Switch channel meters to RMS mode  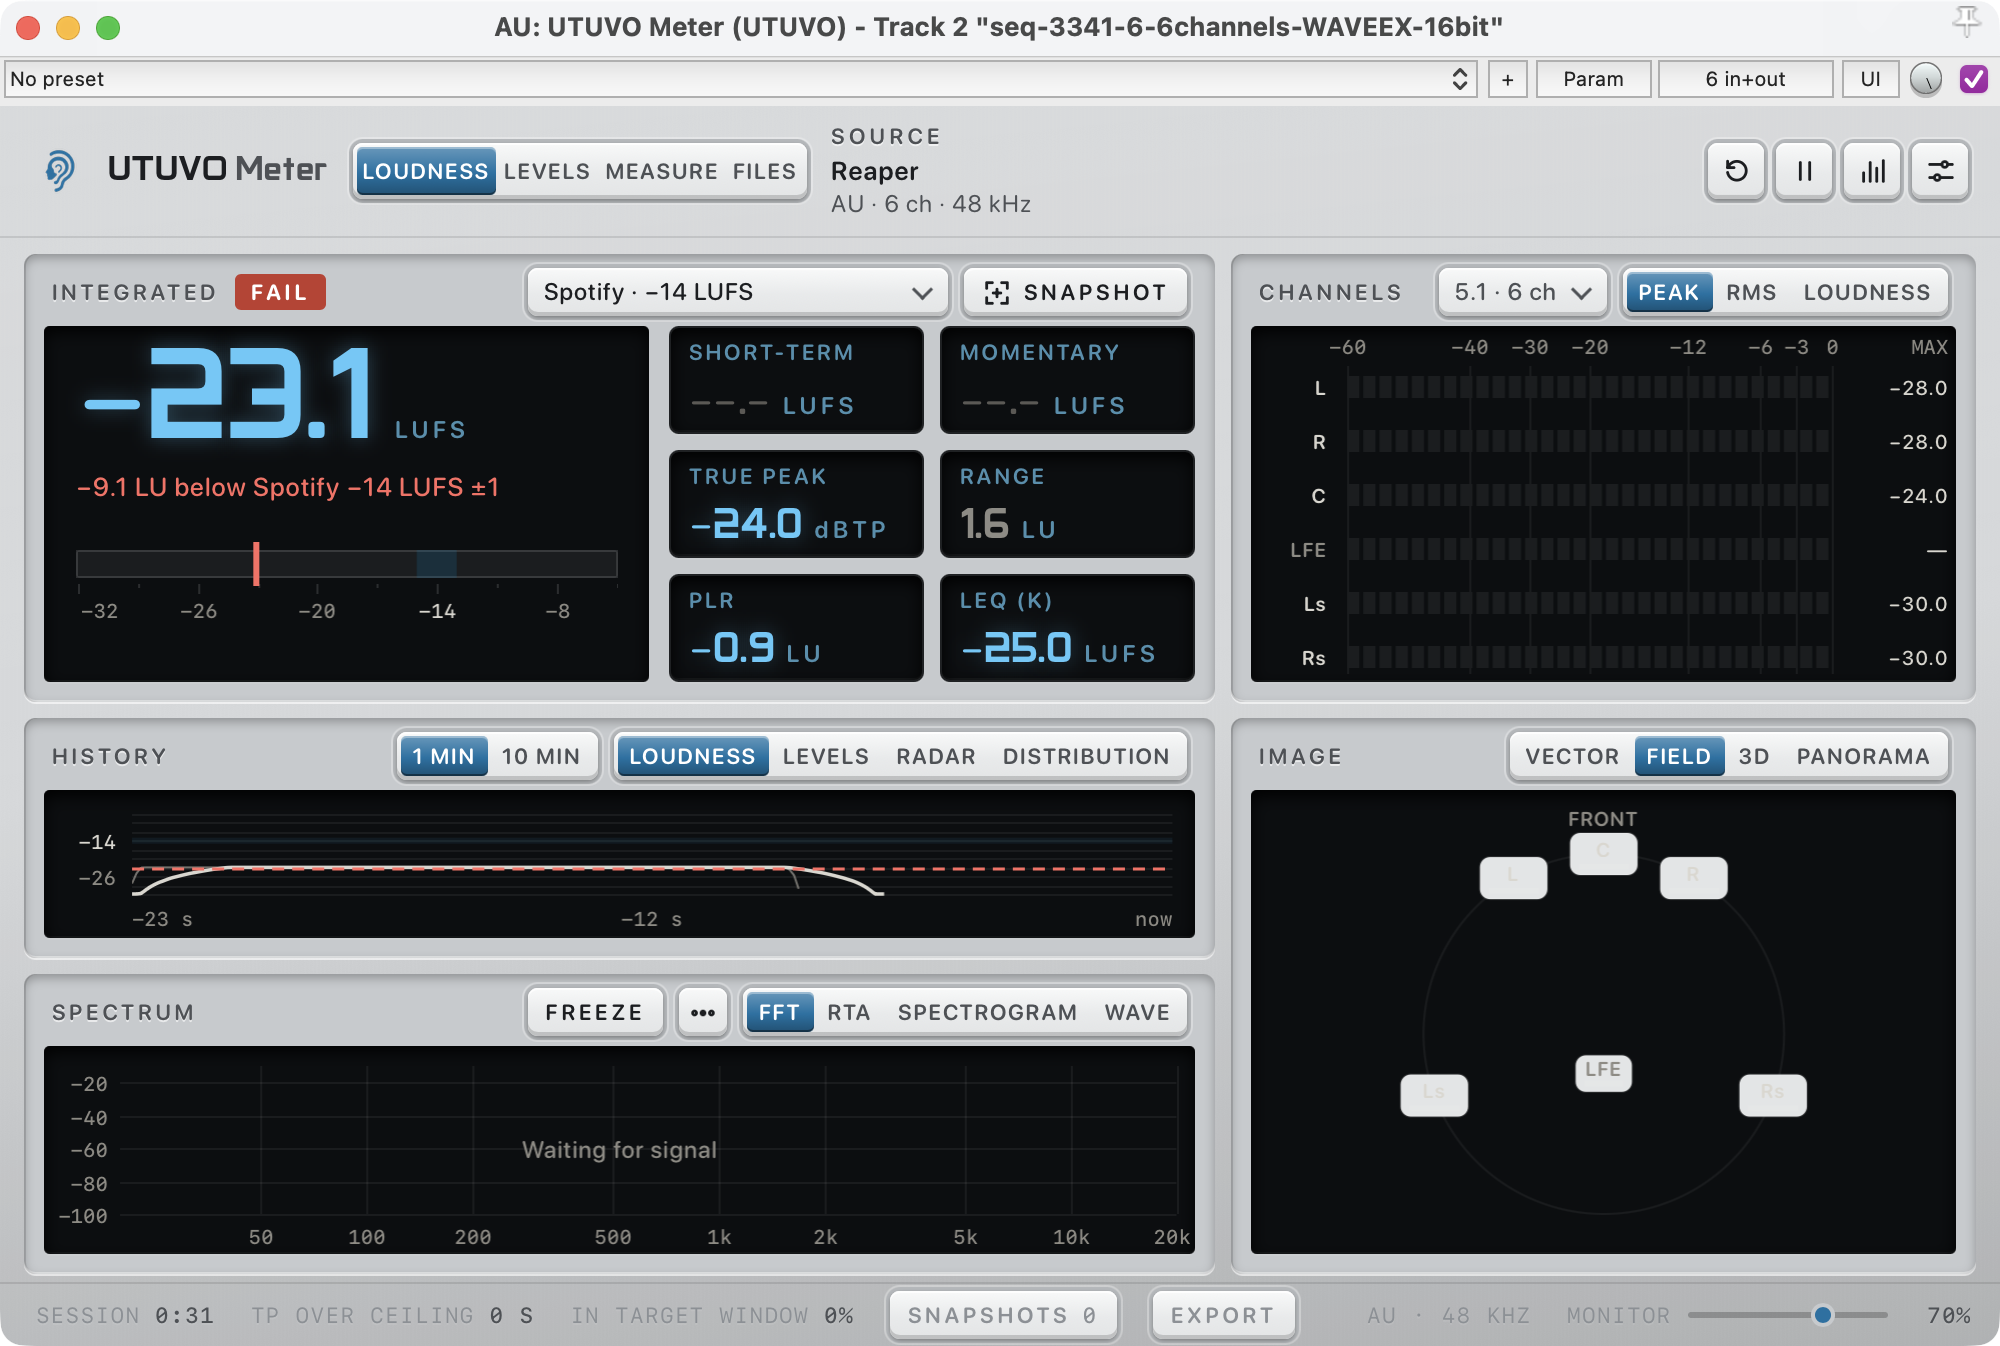point(1751,292)
